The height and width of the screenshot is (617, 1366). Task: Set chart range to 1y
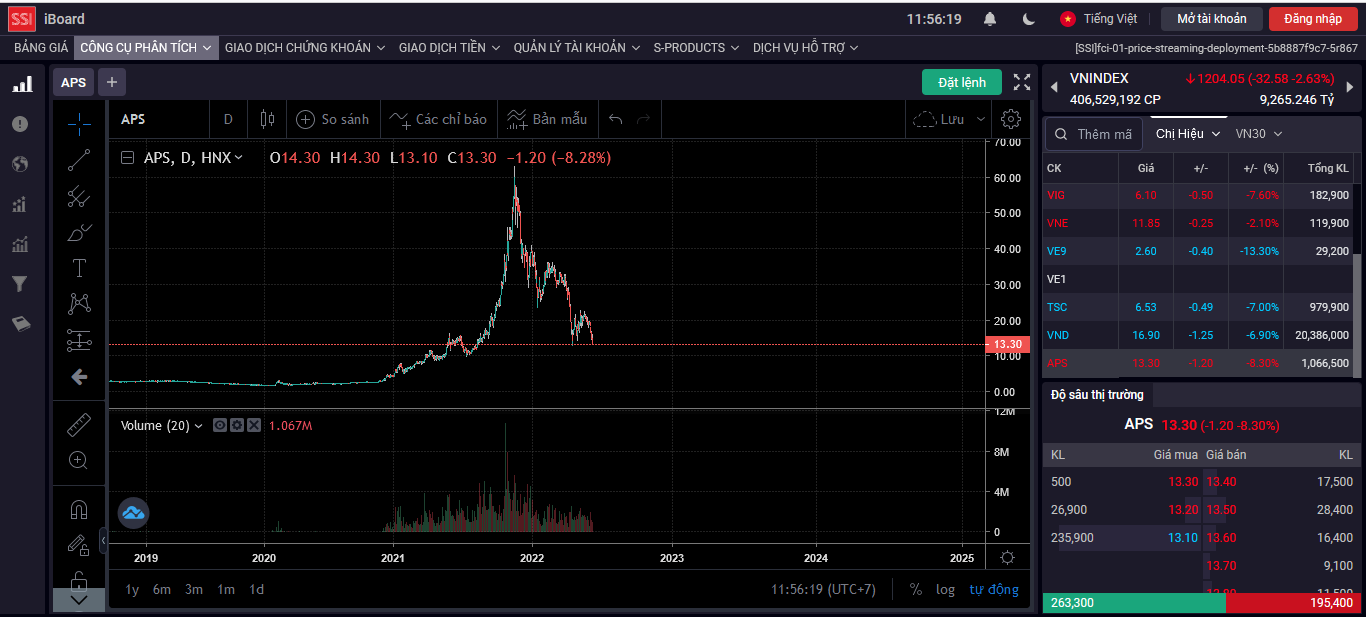(132, 589)
